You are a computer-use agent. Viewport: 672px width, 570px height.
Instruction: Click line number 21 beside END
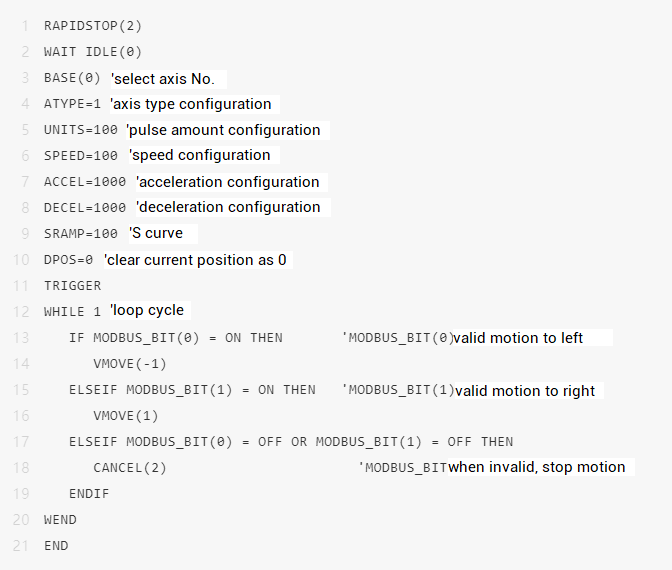tap(20, 546)
